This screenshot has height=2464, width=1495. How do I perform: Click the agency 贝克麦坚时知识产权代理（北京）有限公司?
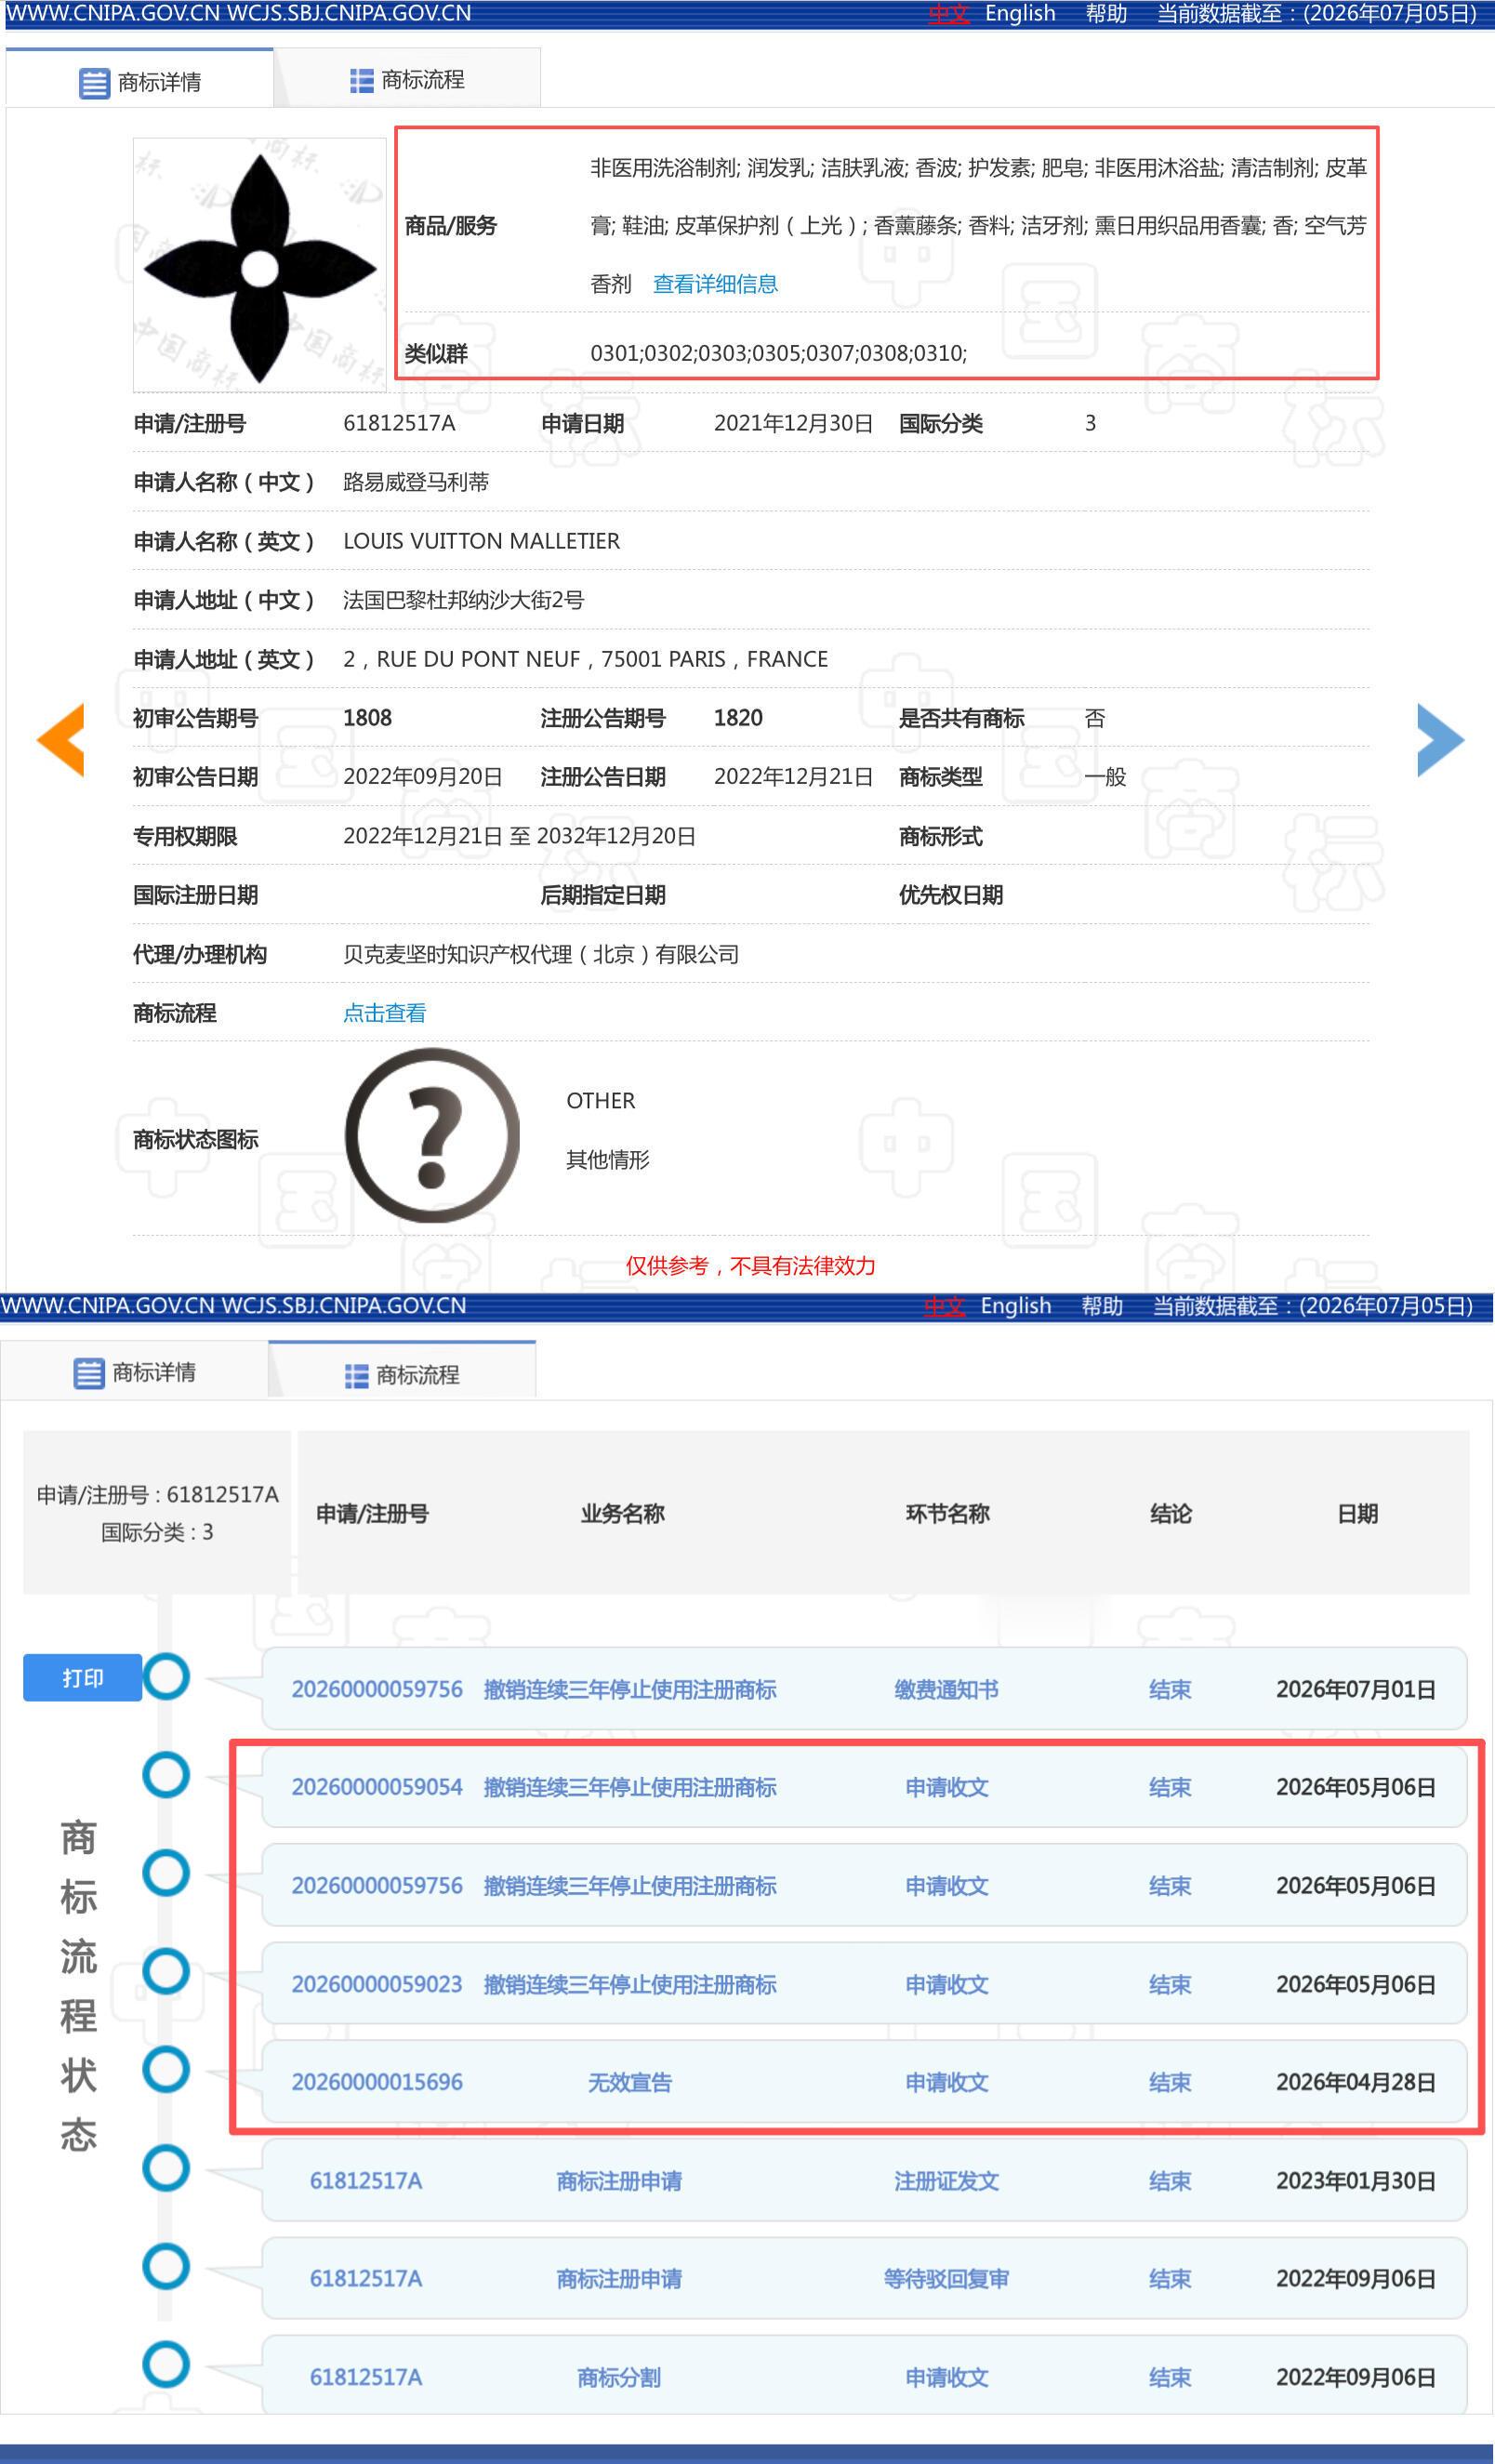pyautogui.click(x=541, y=954)
